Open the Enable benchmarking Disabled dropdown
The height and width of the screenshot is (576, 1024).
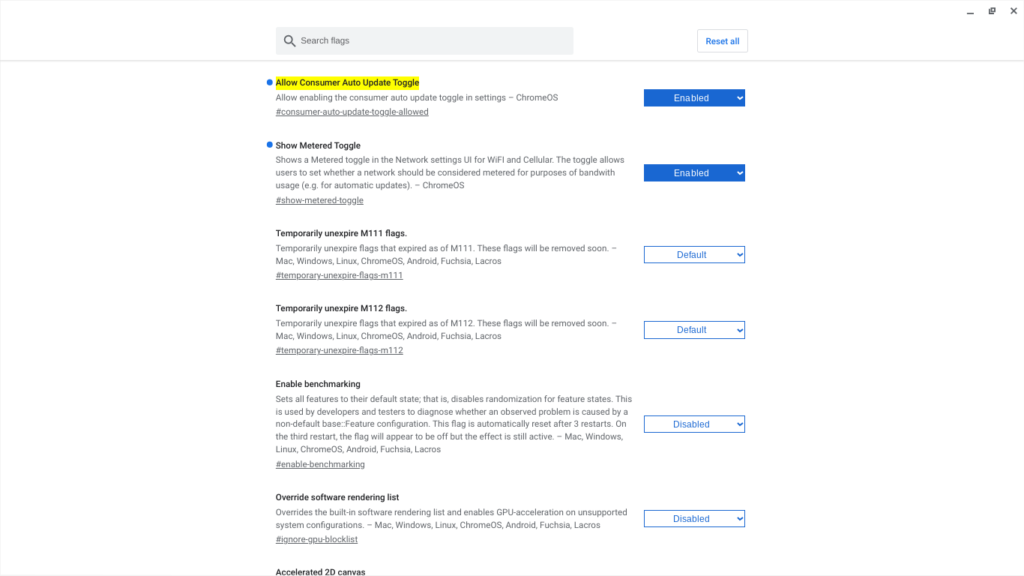click(694, 424)
